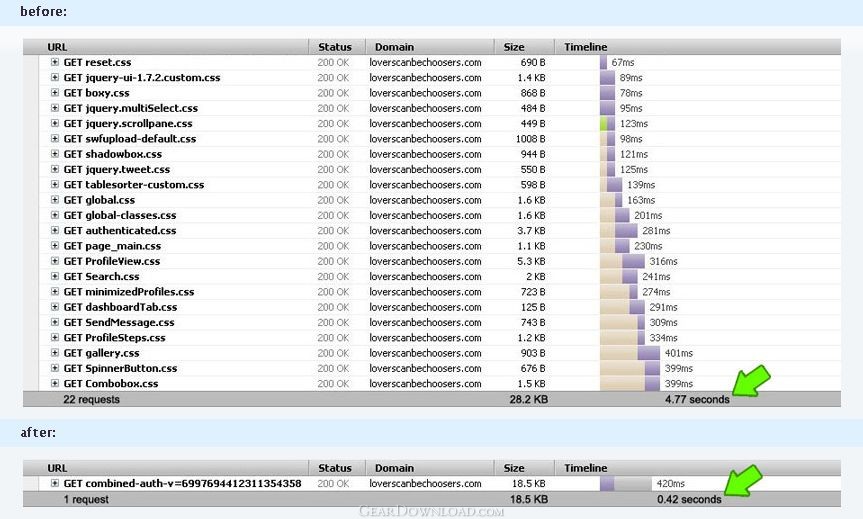Click the 18.5 KB total in after summary
The height and width of the screenshot is (519, 863).
[528, 500]
